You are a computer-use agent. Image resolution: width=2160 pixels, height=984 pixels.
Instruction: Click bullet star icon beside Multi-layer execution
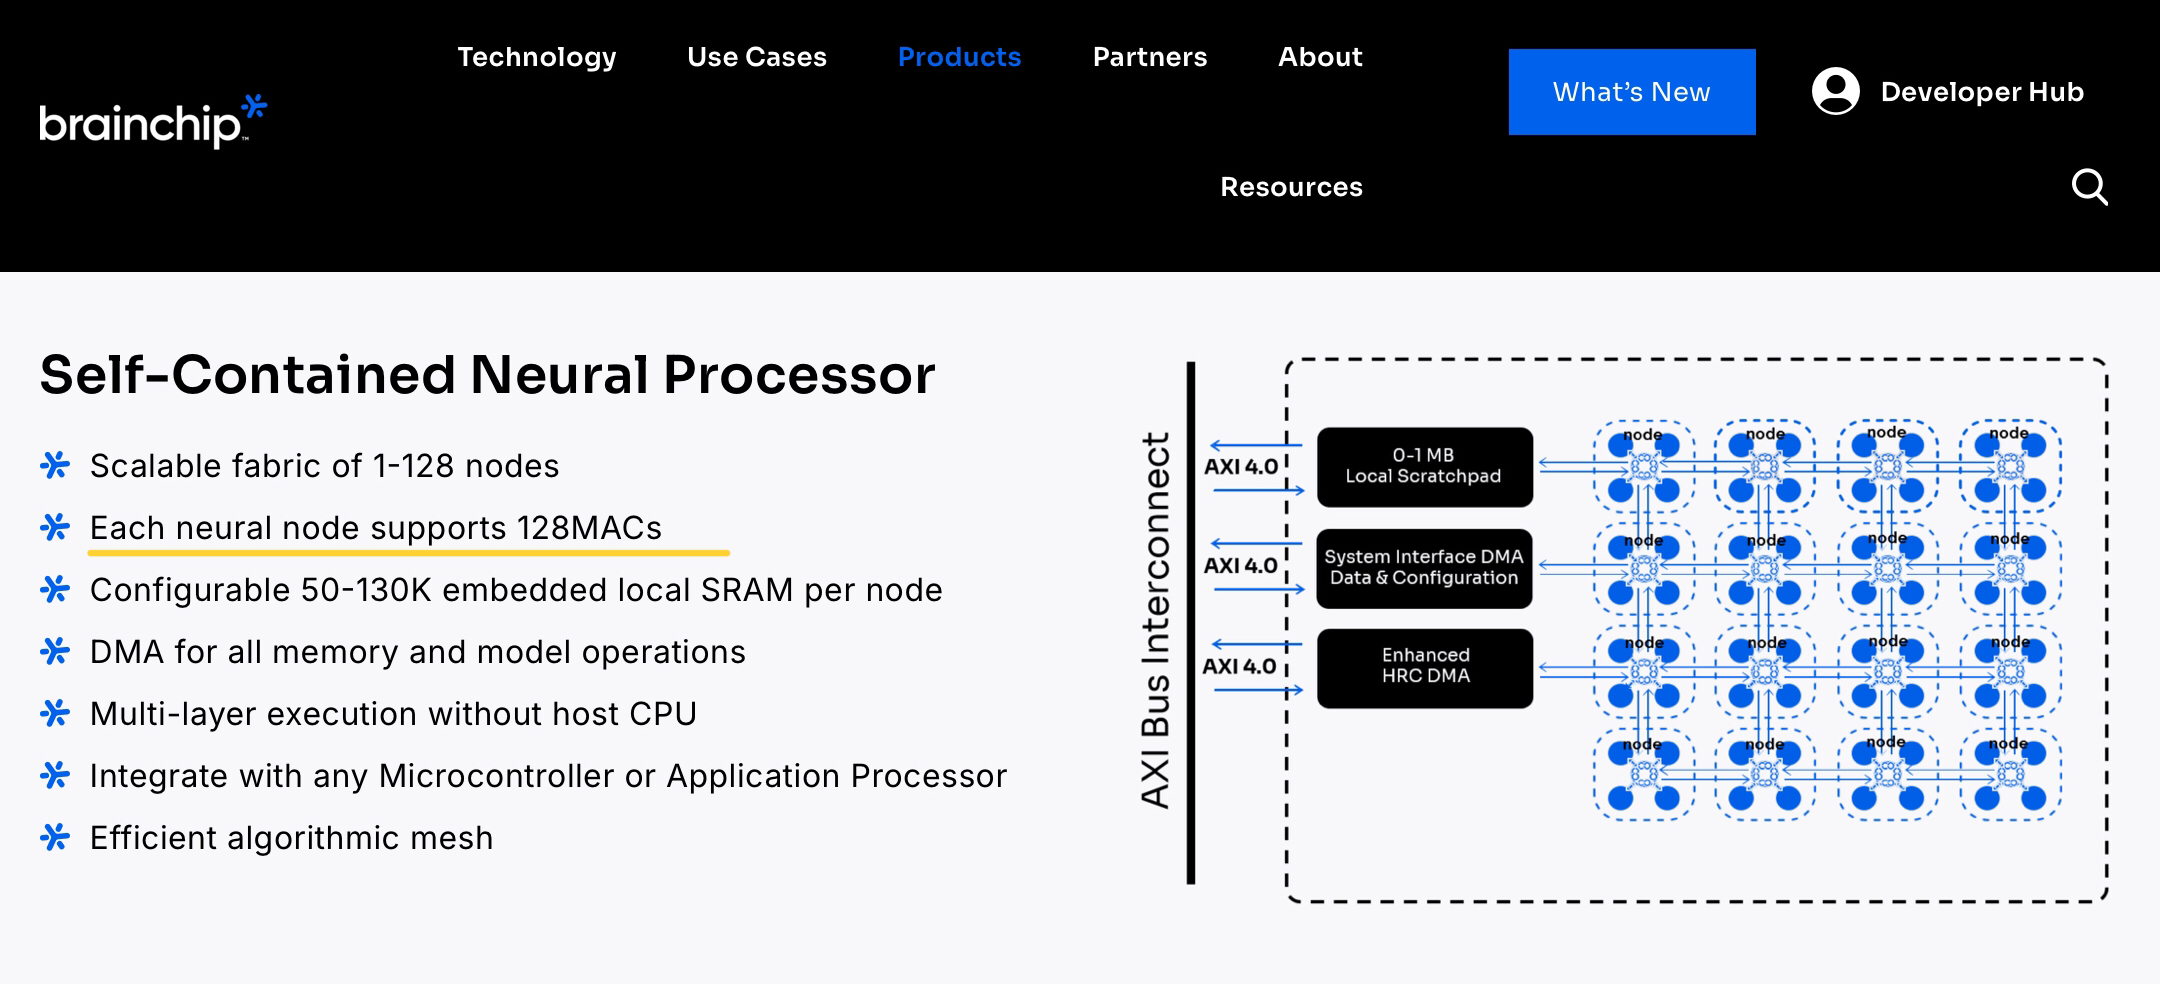[55, 713]
